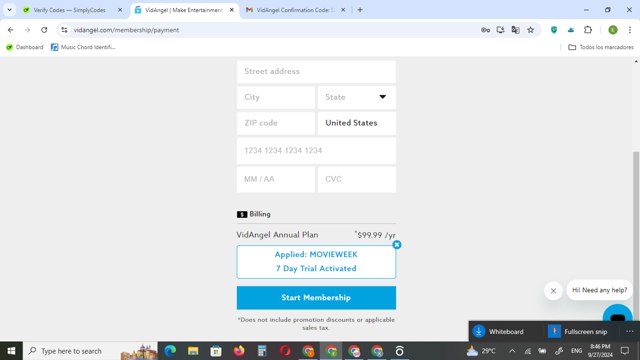
Task: Open the blue cloud extension icon
Action: [x=571, y=30]
